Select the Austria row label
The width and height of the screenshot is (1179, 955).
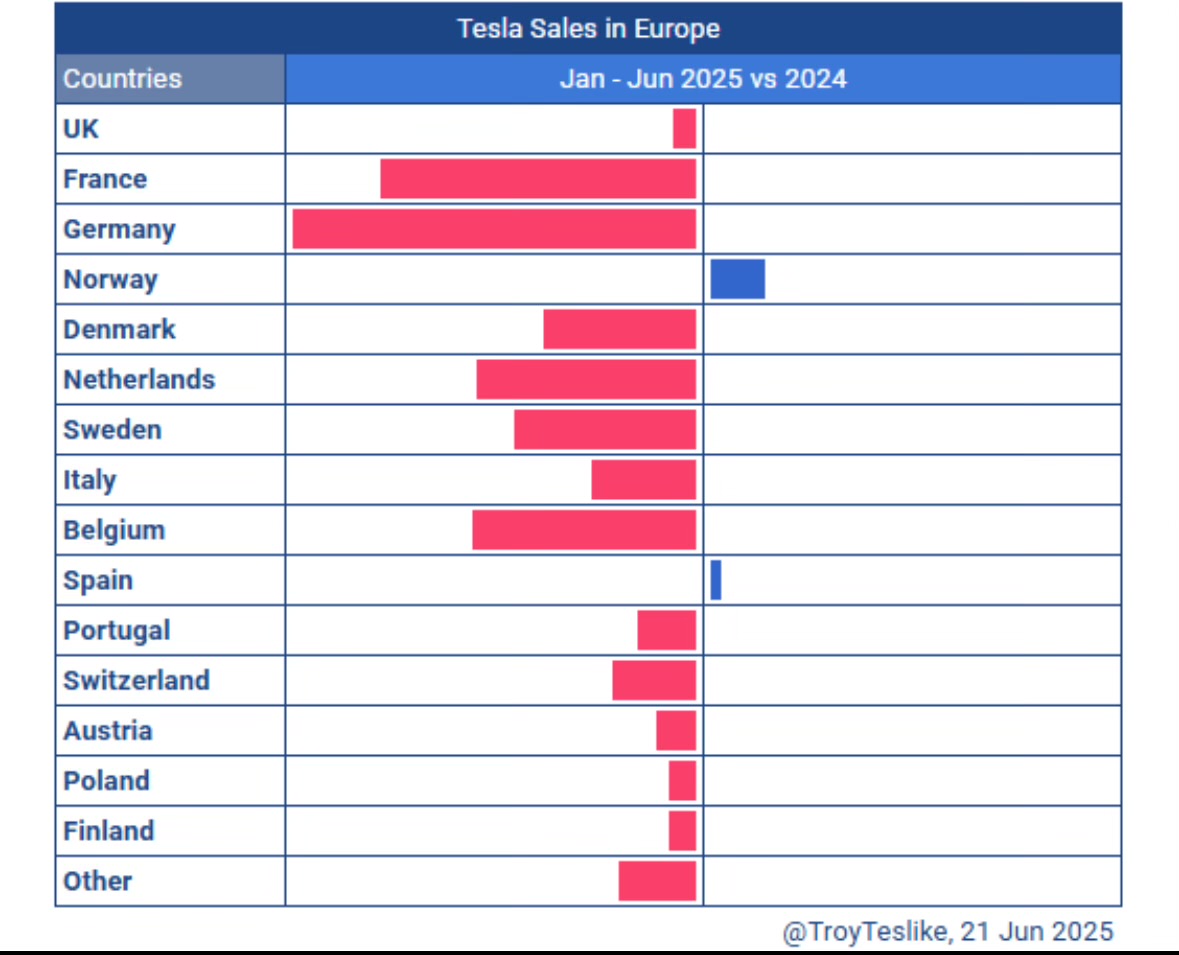108,730
